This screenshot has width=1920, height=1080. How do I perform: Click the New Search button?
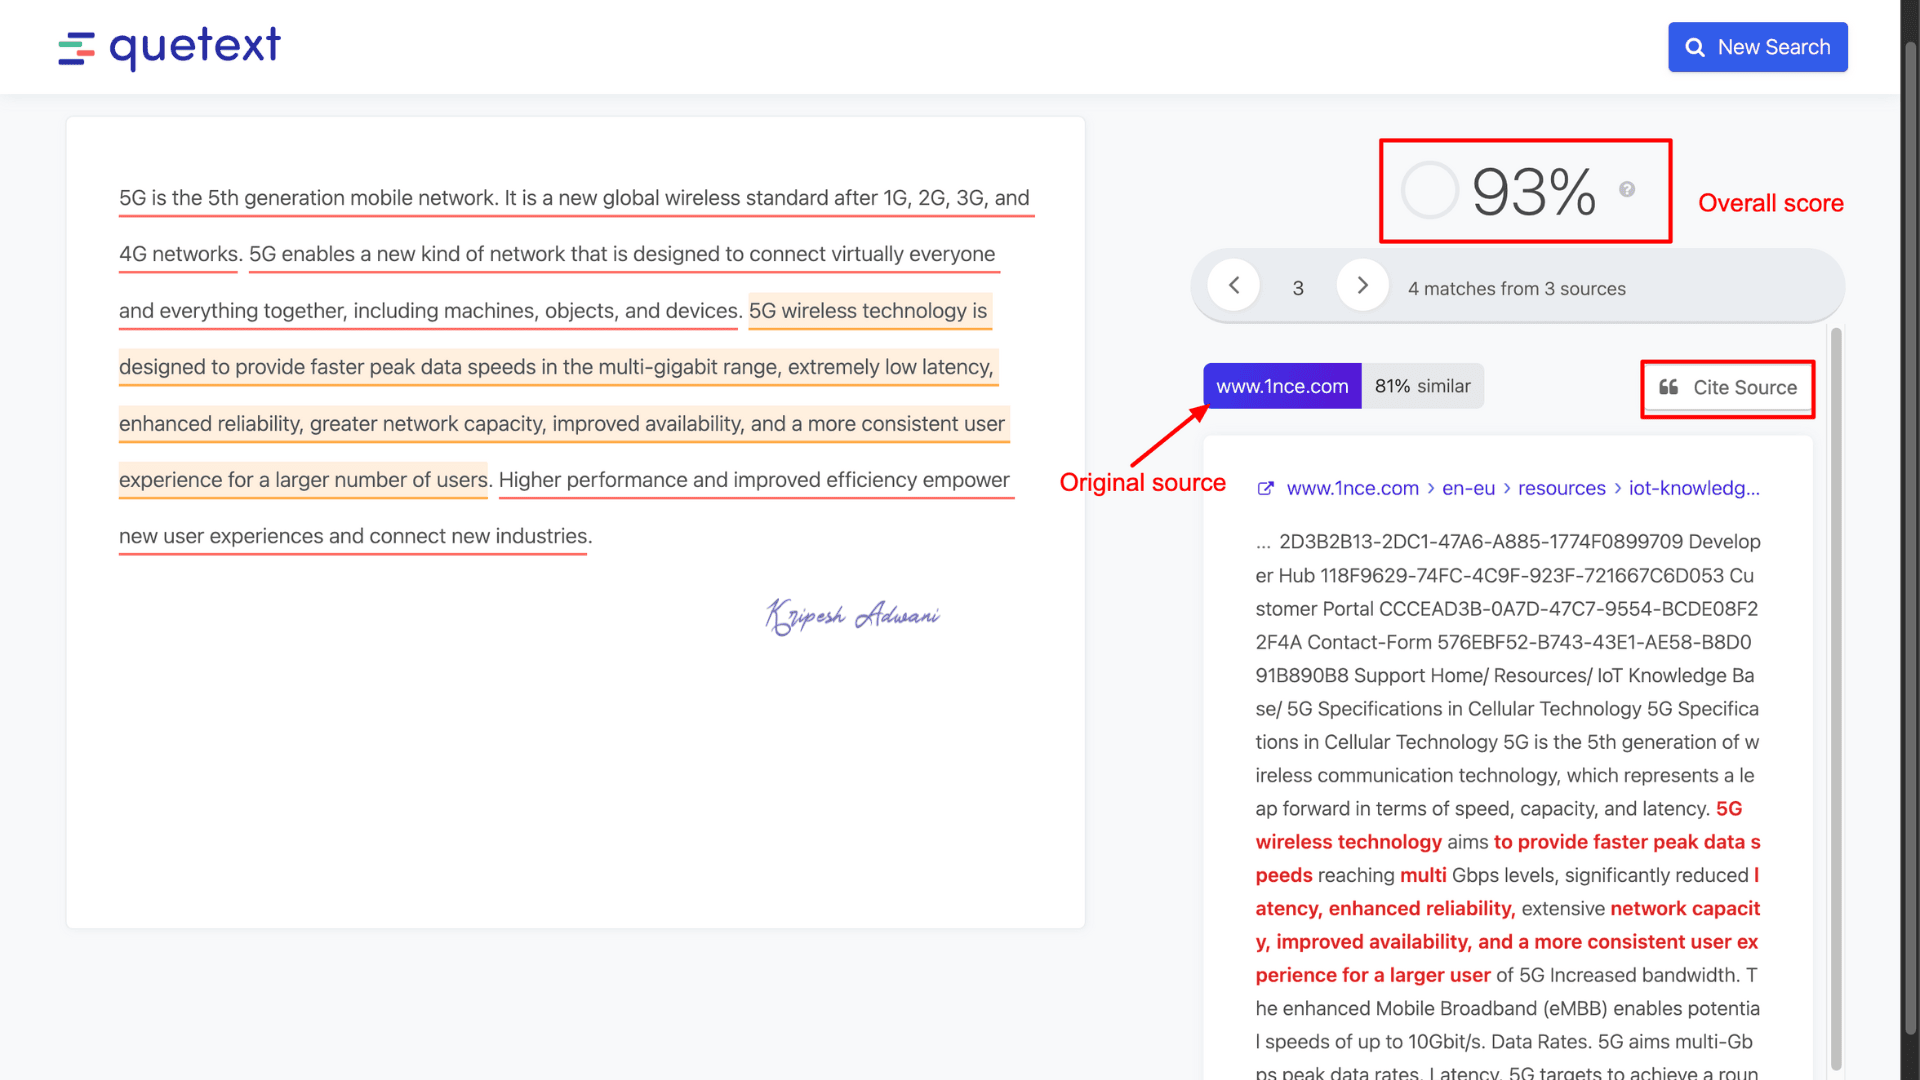pyautogui.click(x=1757, y=47)
